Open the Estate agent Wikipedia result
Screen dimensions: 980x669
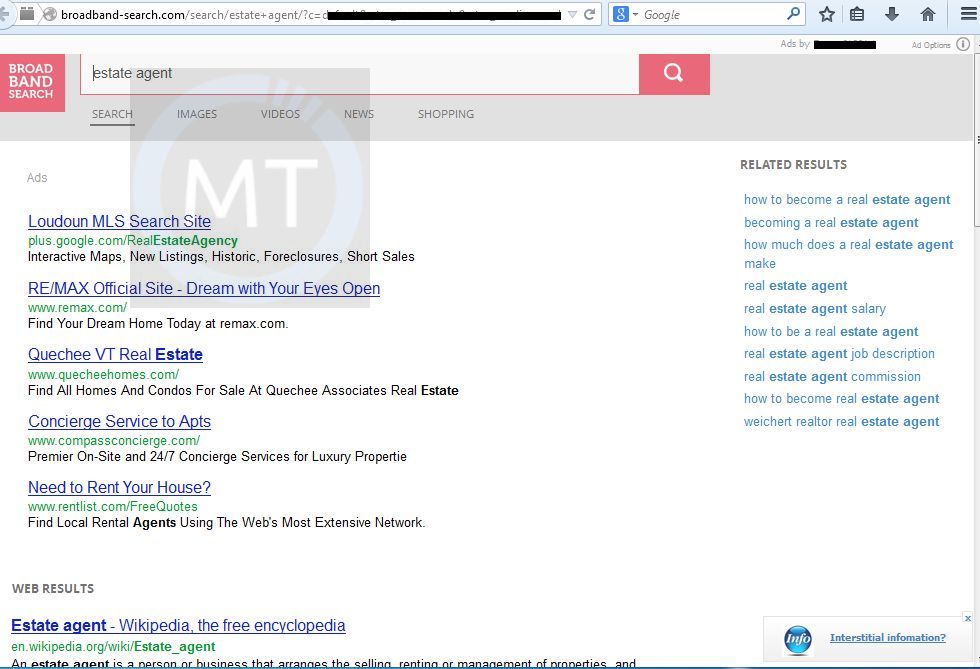(178, 625)
